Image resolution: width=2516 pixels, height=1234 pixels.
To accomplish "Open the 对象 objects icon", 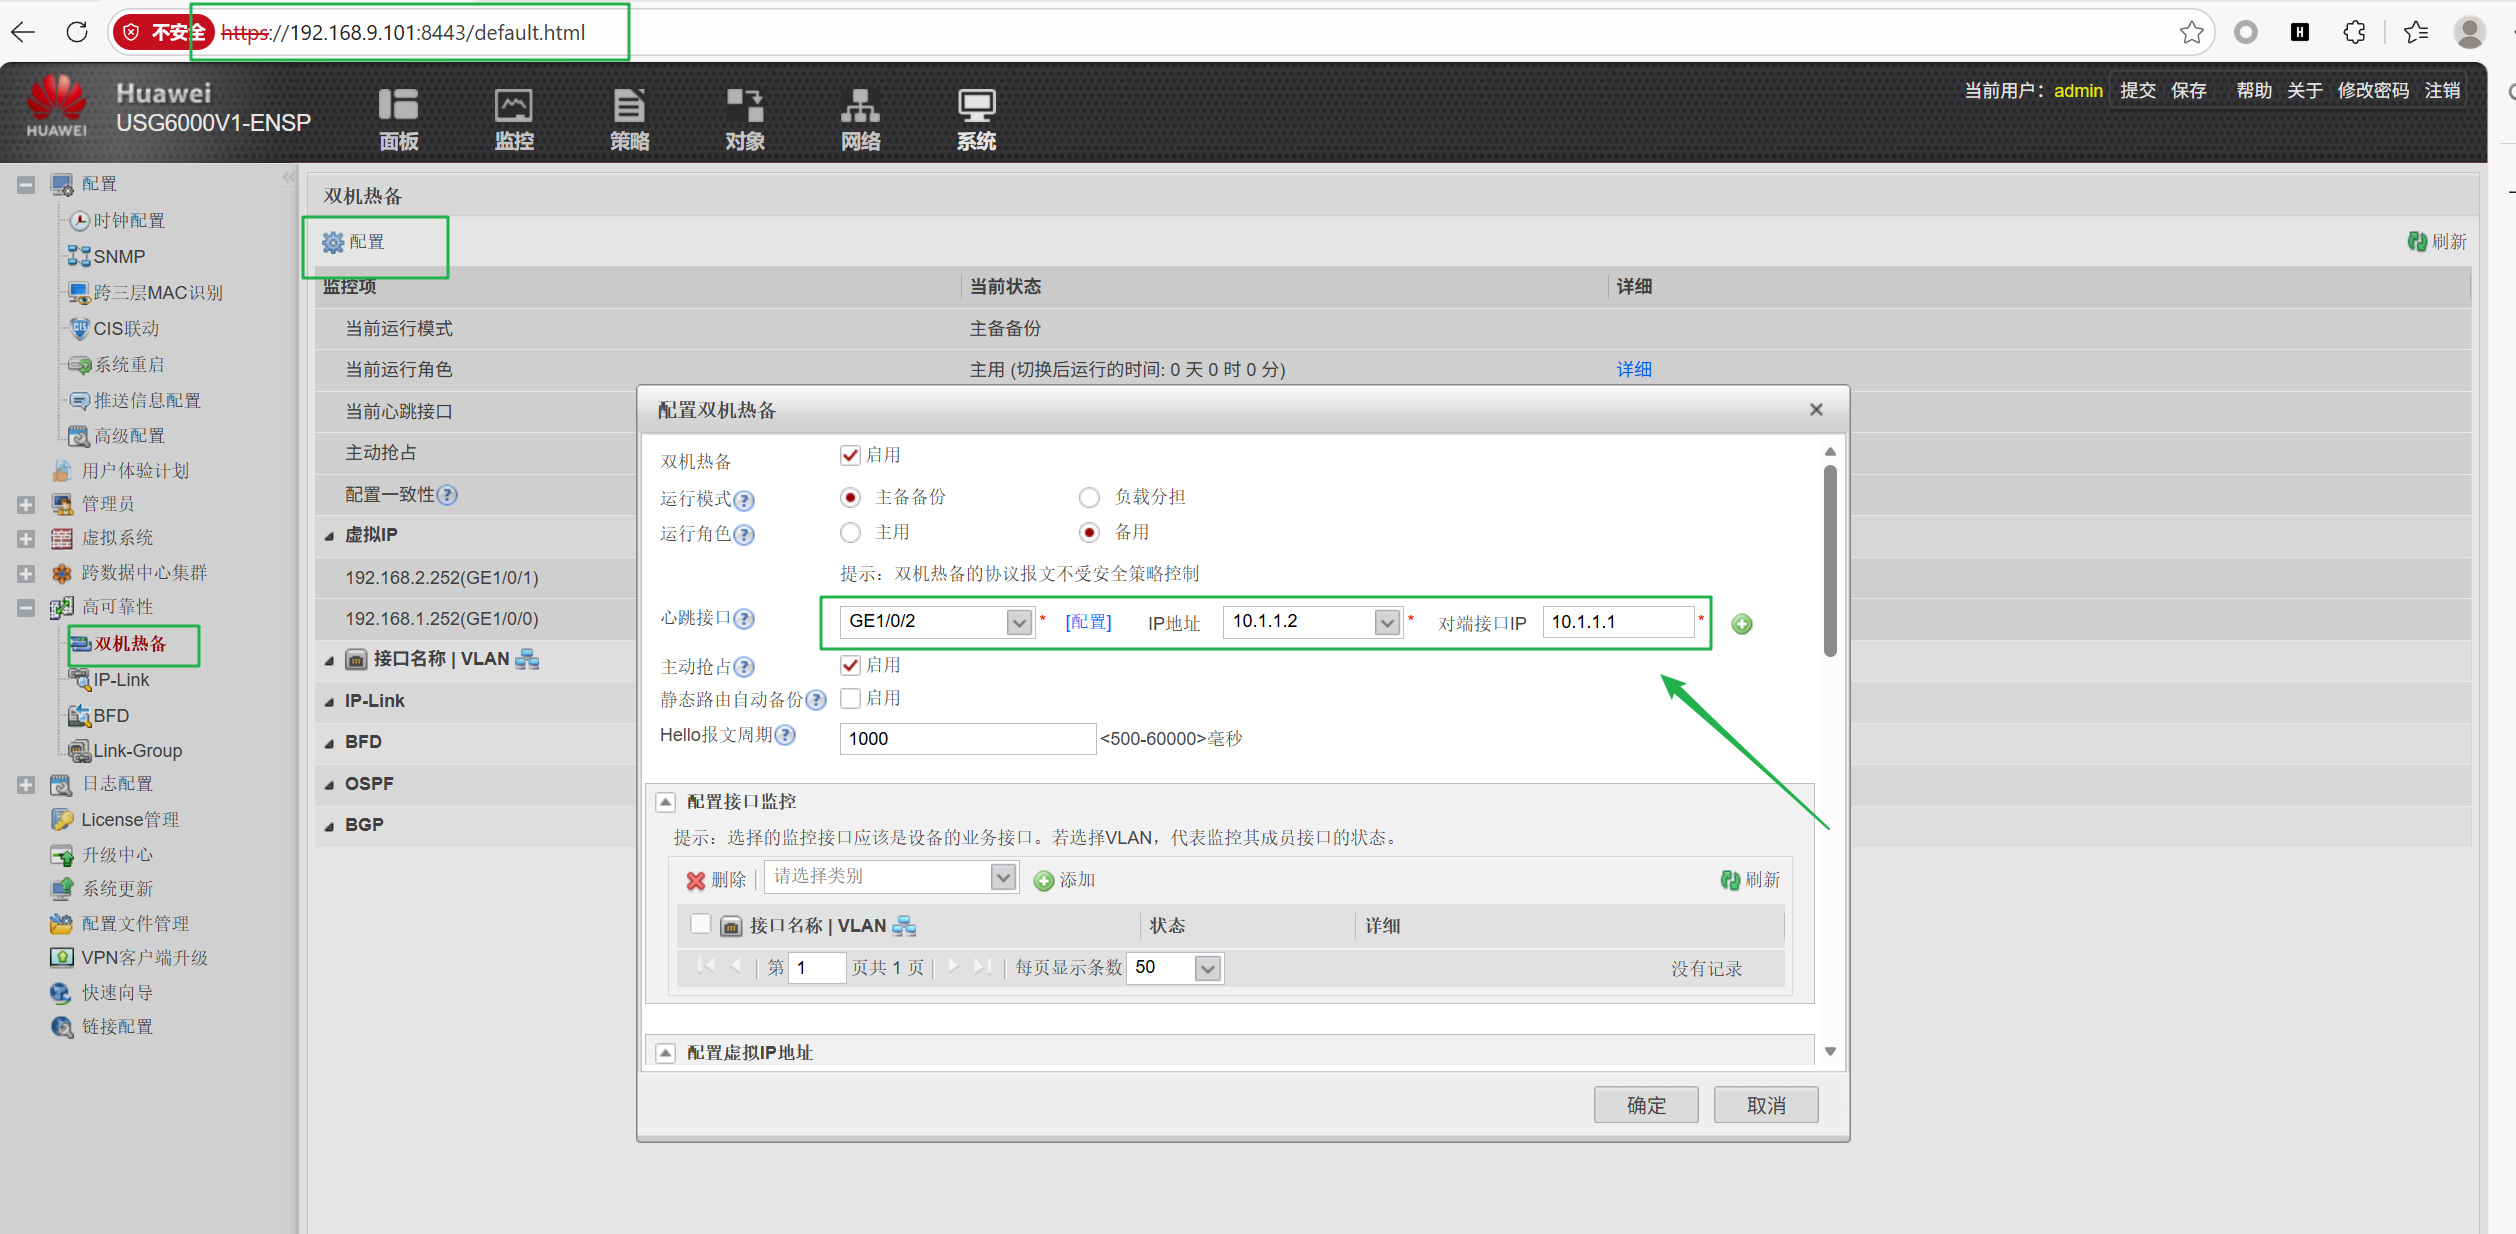I will click(x=745, y=105).
